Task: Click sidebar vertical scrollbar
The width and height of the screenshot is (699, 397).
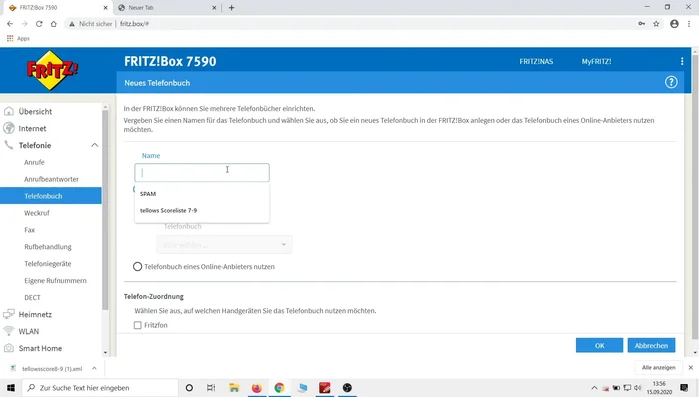Action: (x=105, y=209)
